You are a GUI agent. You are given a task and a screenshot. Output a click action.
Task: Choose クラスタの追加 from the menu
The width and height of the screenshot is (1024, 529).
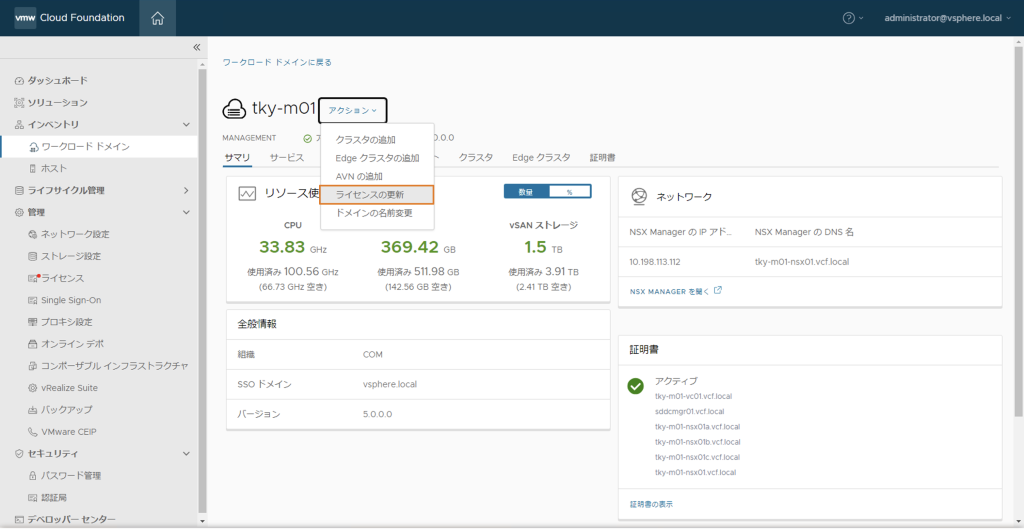coord(365,140)
